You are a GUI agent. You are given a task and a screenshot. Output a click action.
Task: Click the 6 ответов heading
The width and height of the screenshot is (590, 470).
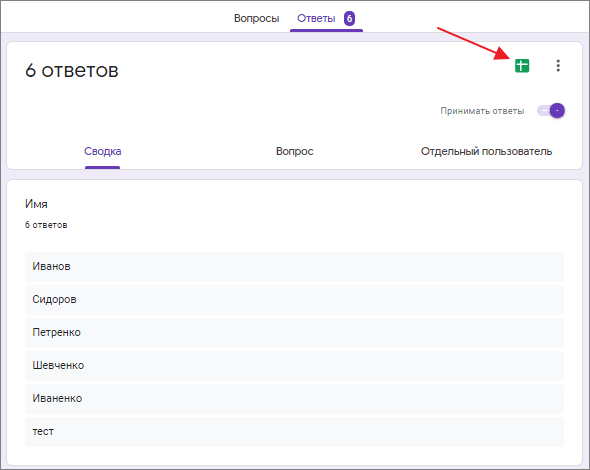pos(72,70)
